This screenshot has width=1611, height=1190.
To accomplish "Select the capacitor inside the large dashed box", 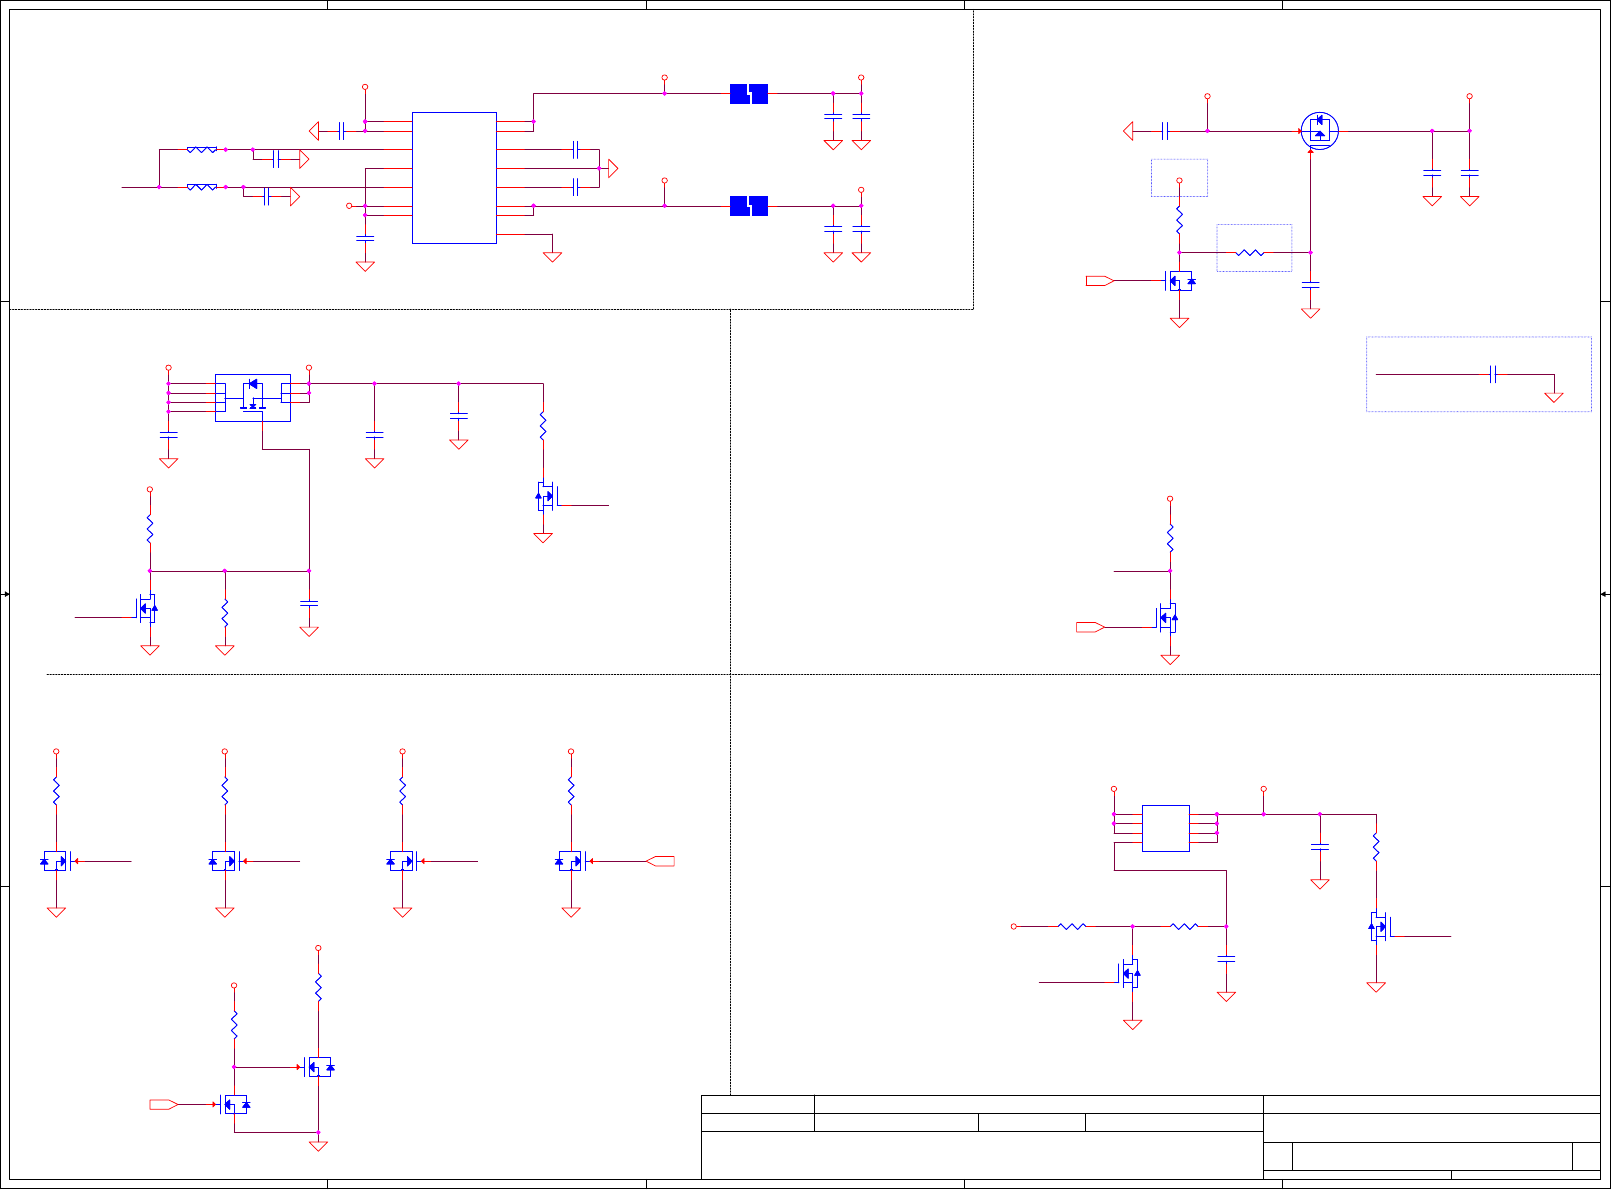I will point(1493,375).
